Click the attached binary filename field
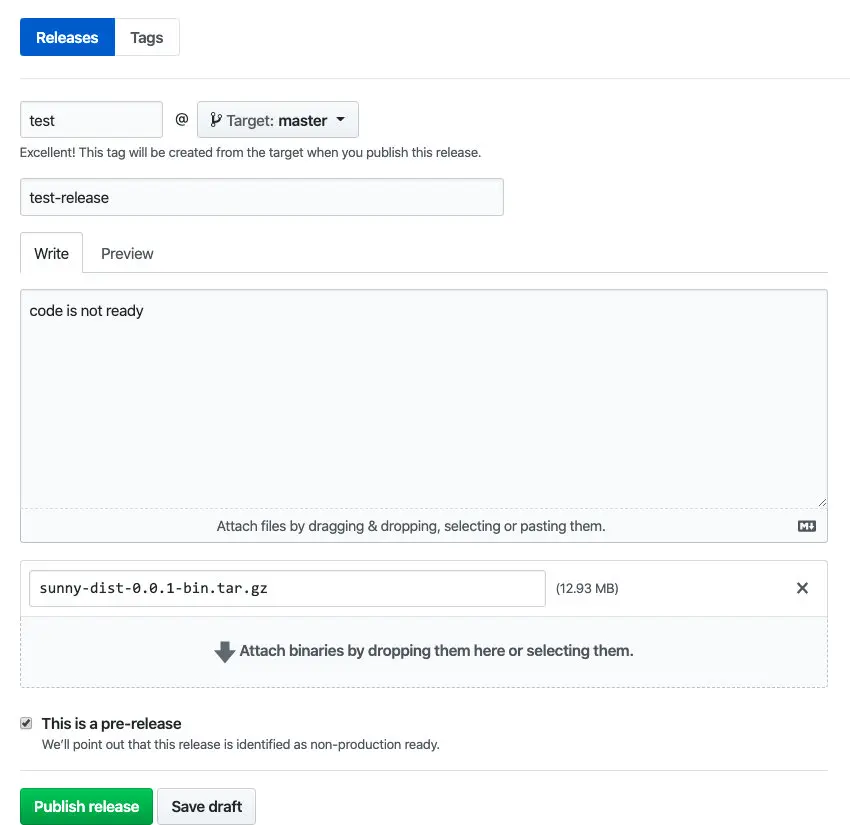This screenshot has width=850, height=825. pyautogui.click(x=287, y=588)
